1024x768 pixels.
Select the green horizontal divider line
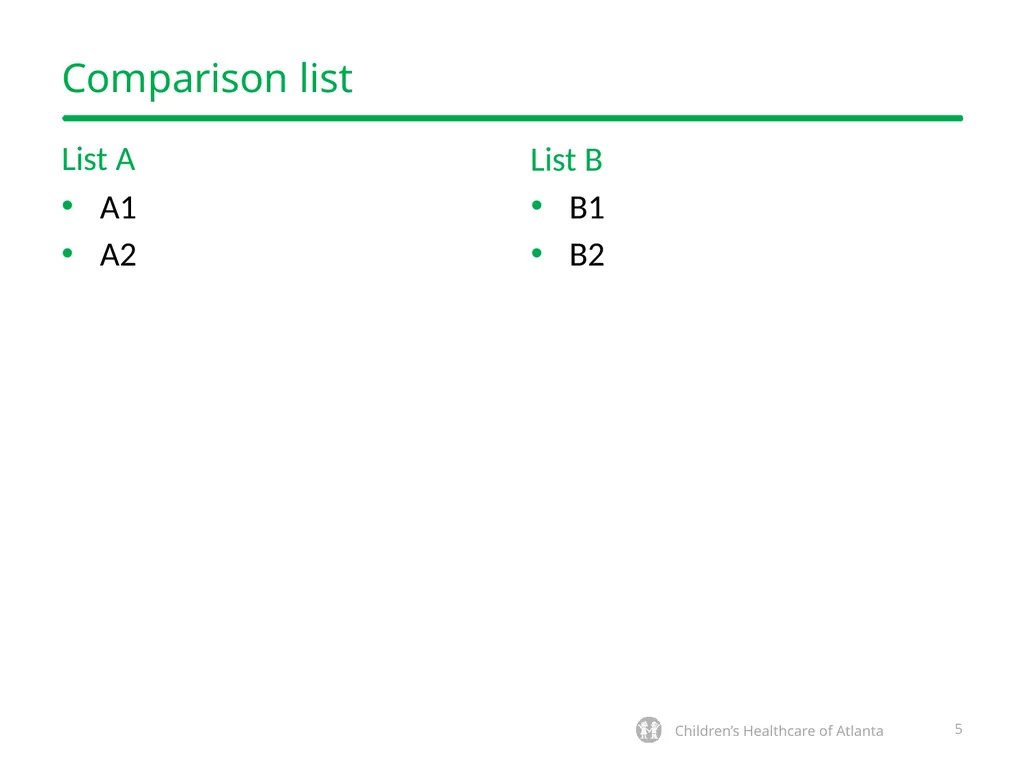point(513,118)
